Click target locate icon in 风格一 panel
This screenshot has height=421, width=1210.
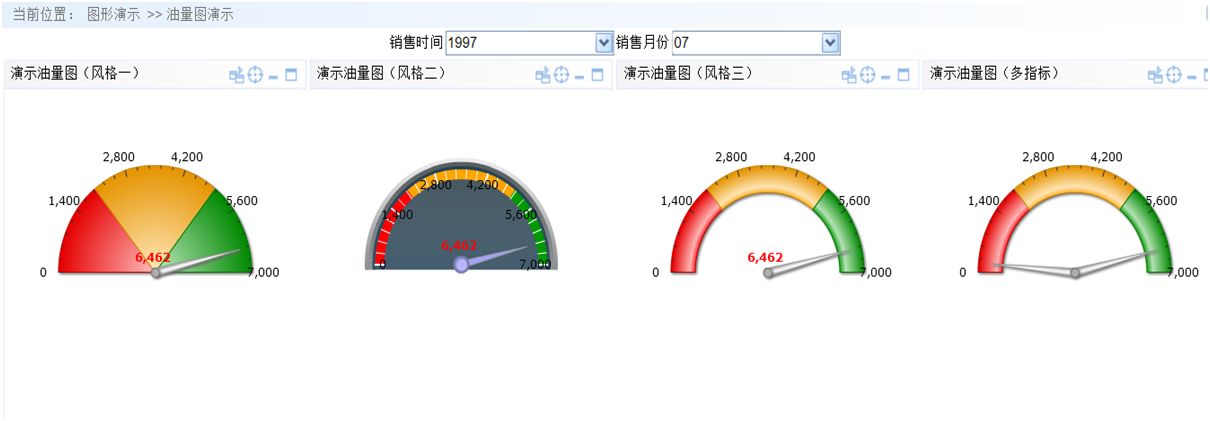point(256,75)
